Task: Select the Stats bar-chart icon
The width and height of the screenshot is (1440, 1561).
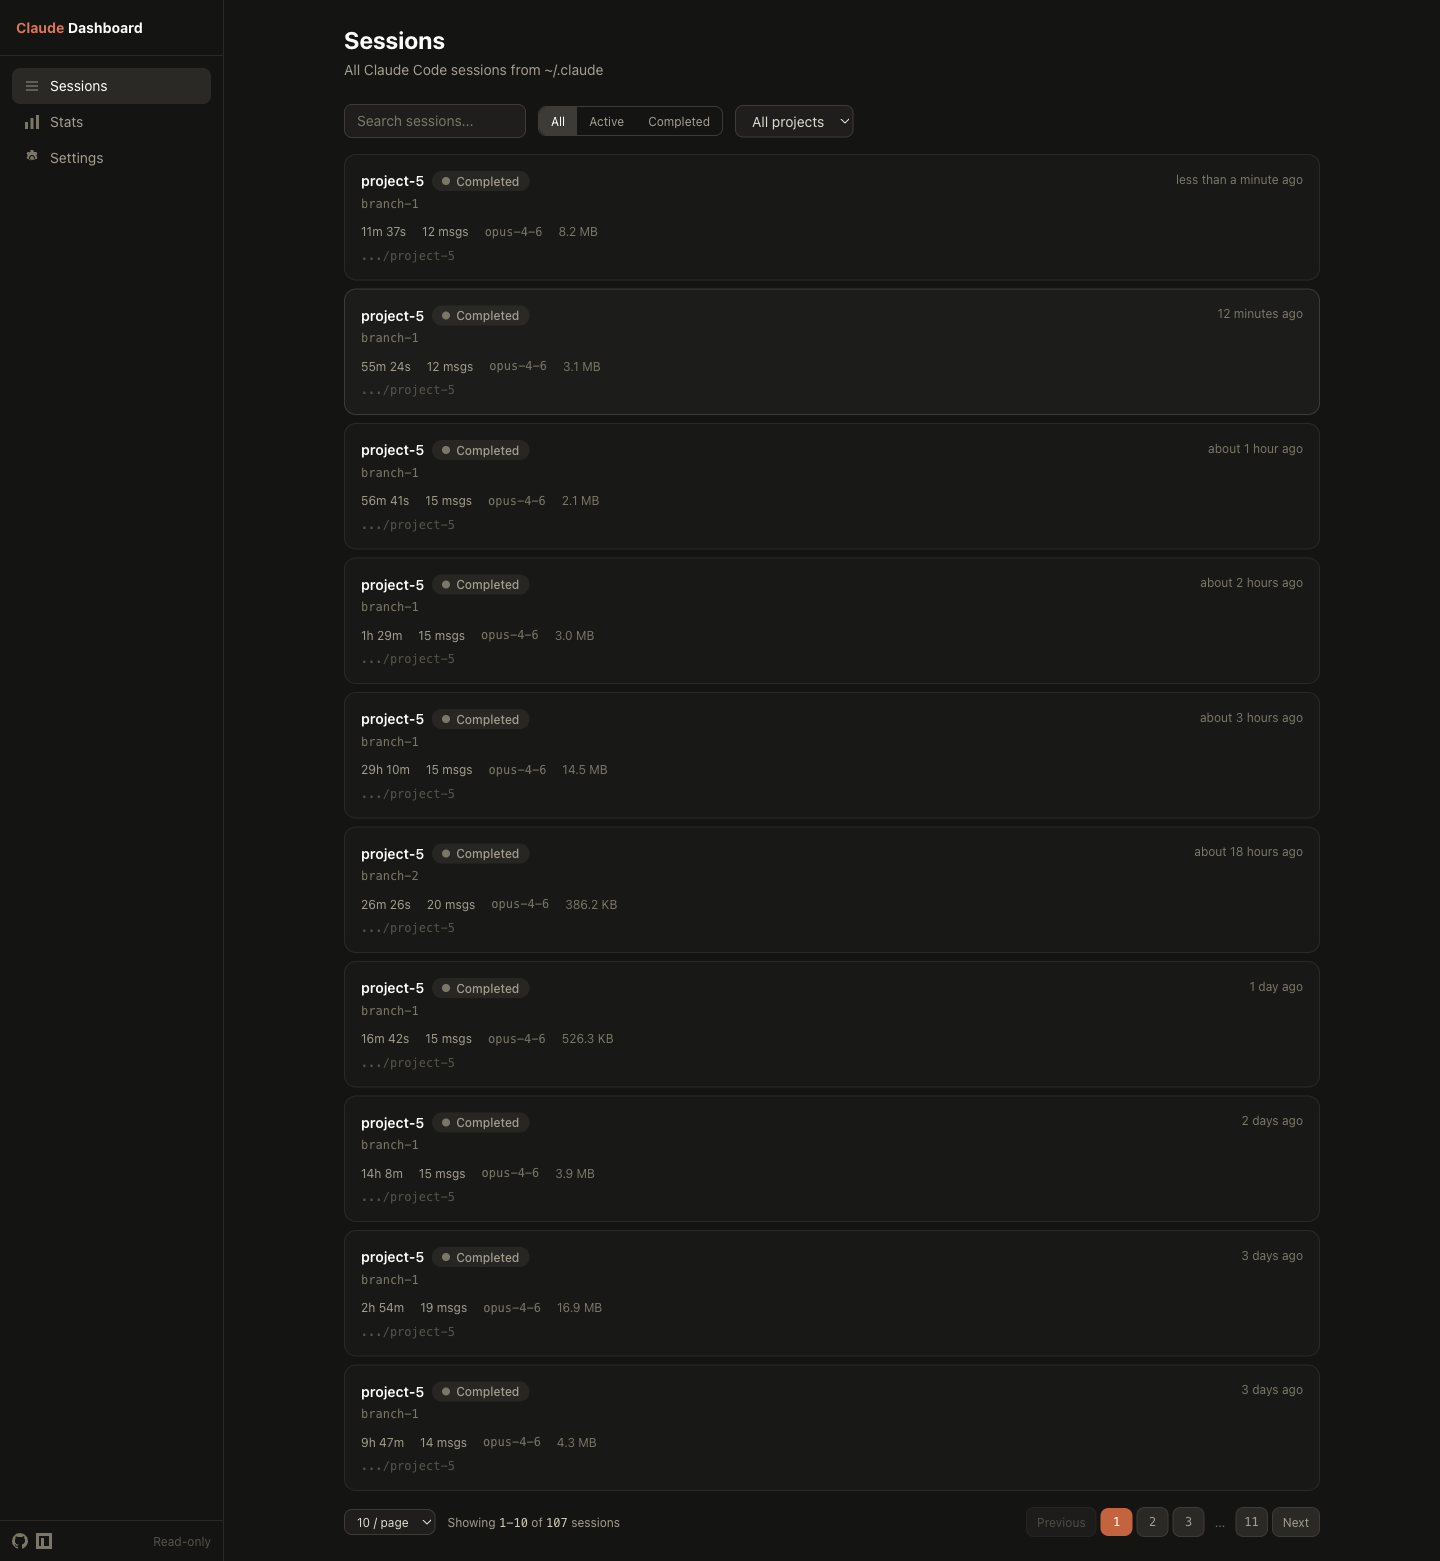Action: pos(32,122)
